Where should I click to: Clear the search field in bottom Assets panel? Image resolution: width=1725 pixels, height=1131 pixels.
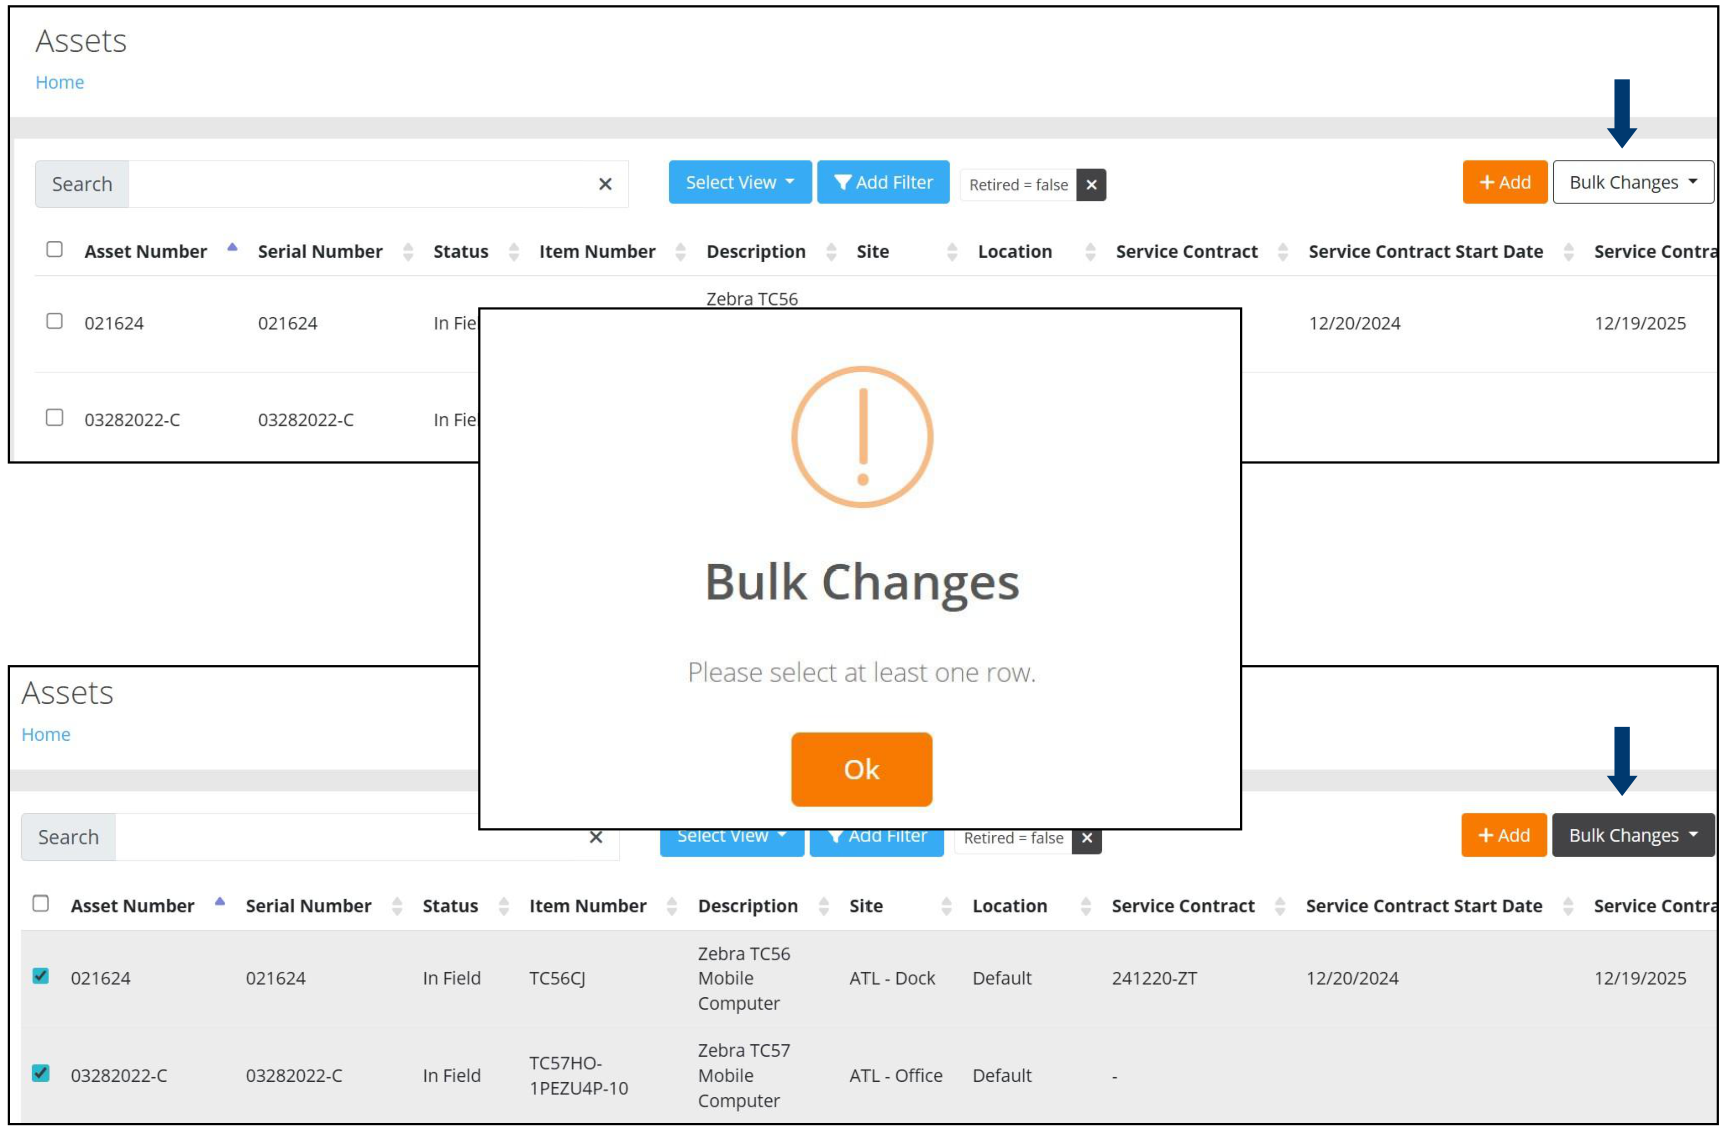tap(596, 838)
